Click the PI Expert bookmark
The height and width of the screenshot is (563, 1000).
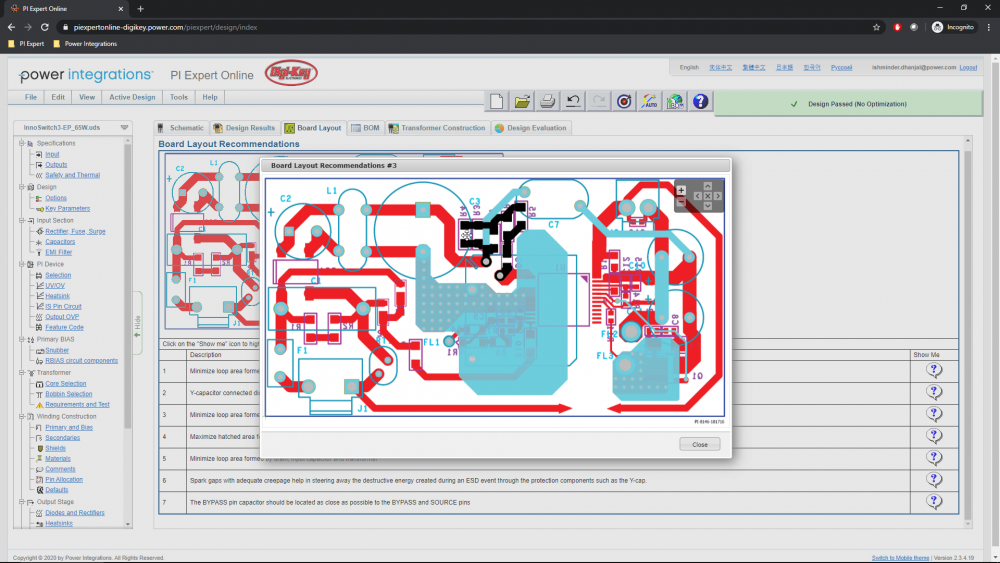26,44
